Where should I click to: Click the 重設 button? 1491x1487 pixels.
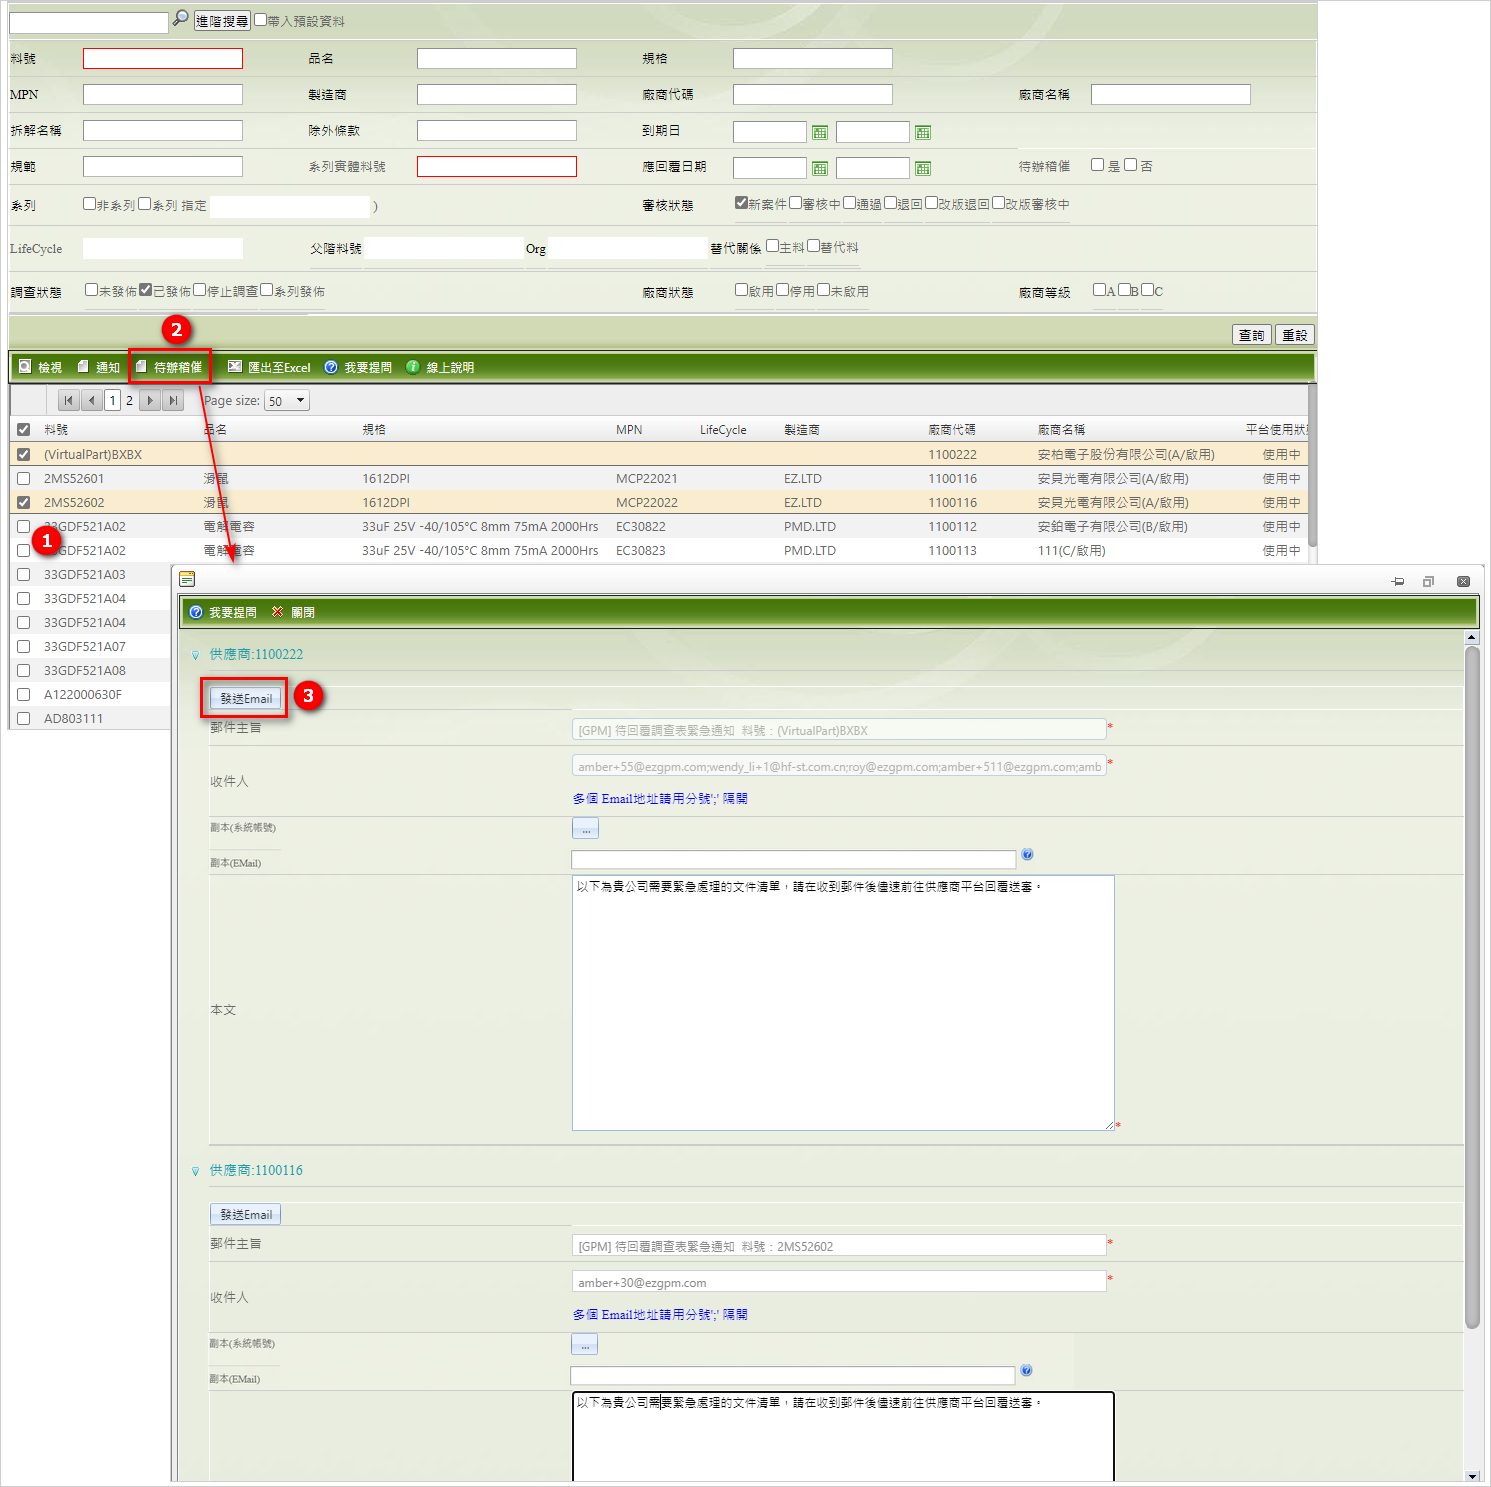[1295, 335]
